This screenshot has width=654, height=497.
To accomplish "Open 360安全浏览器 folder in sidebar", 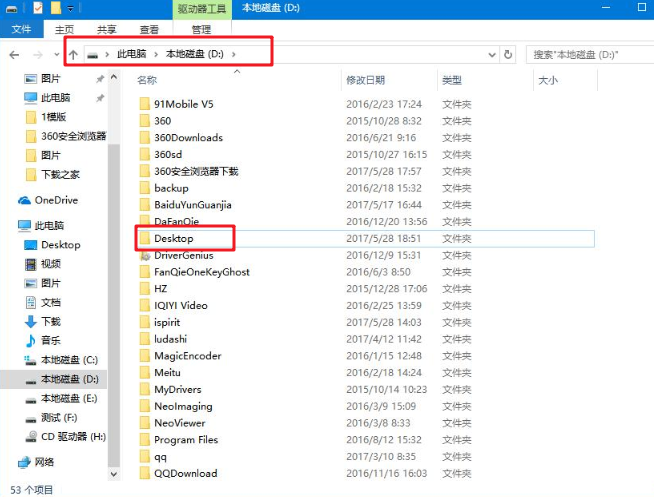I will 73,136.
